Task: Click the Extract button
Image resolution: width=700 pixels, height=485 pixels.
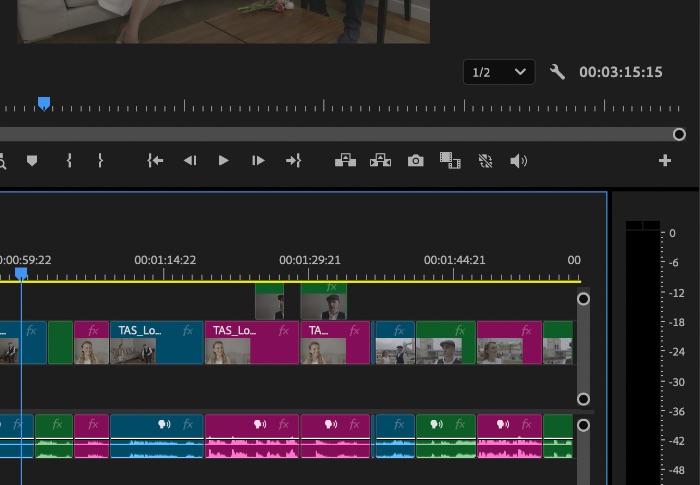Action: click(x=380, y=160)
